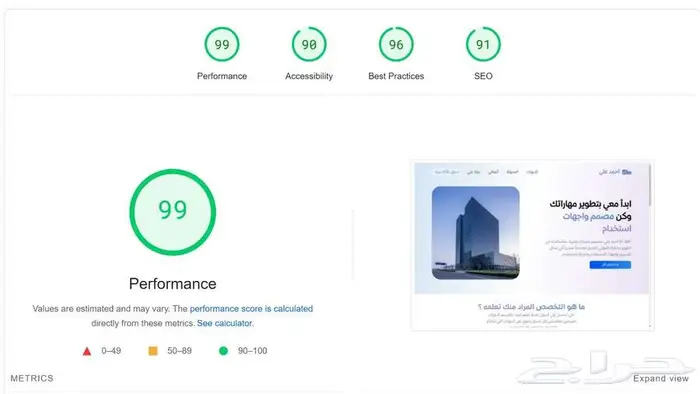Click the 'Accessibility' label text

pyautogui.click(x=309, y=76)
